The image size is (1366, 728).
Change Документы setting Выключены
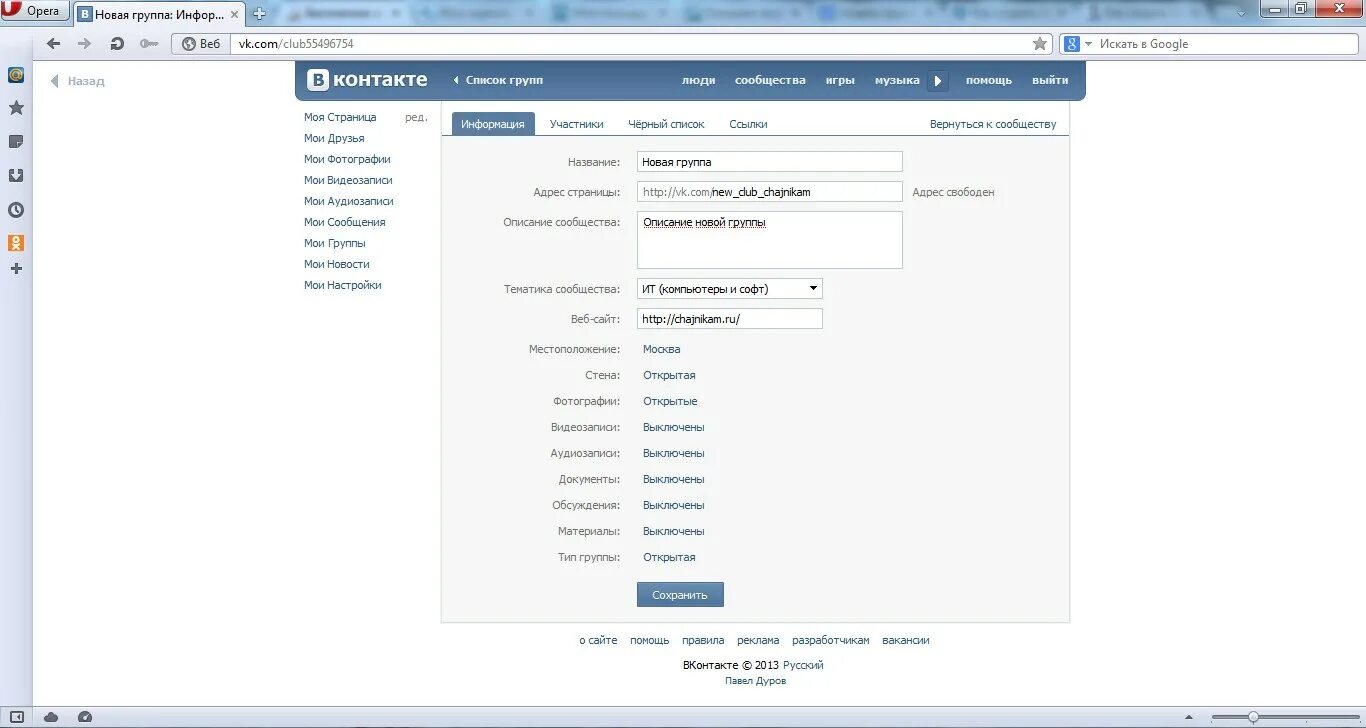coord(674,479)
